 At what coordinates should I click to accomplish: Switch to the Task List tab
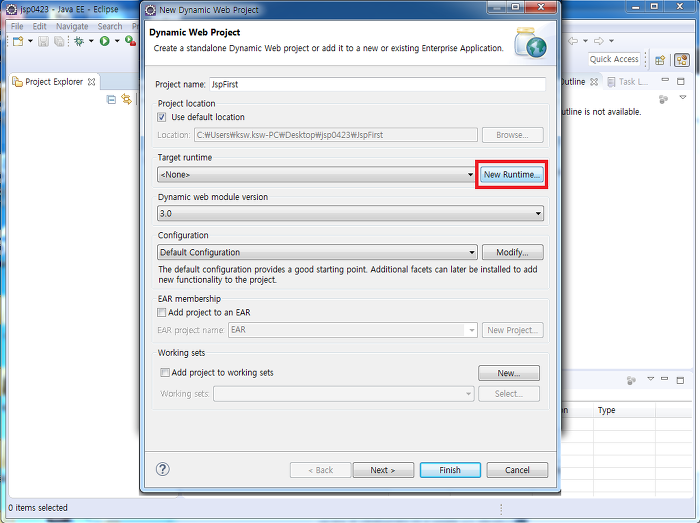point(628,82)
